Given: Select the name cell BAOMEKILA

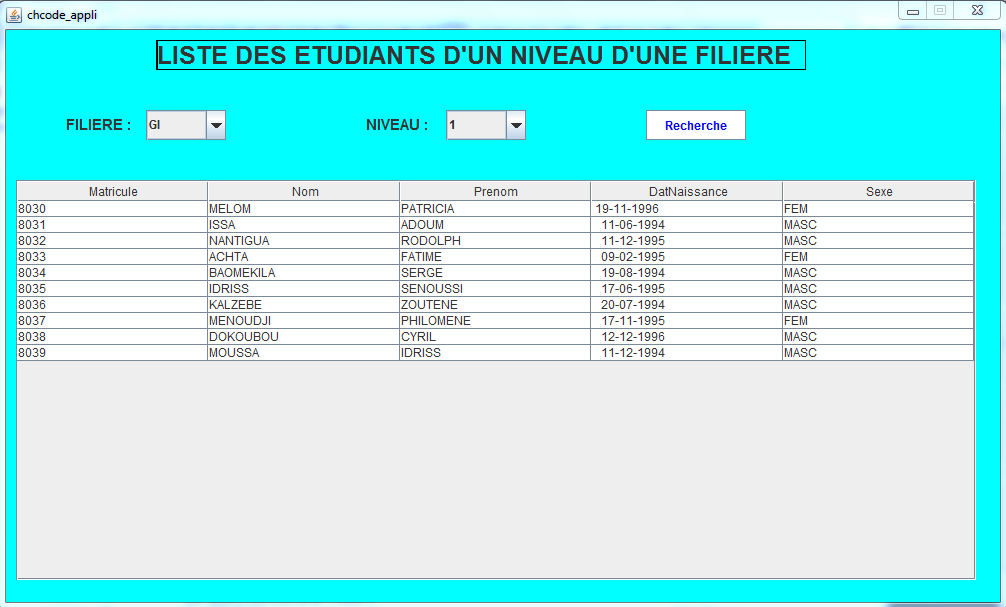Looking at the screenshot, I should tap(303, 273).
